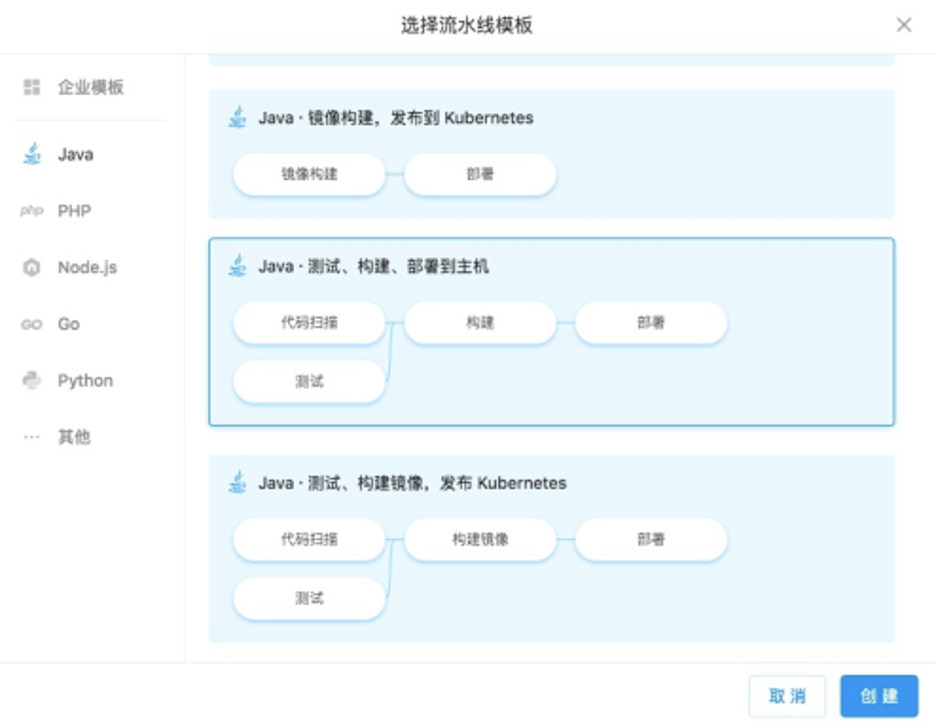Select the 企业模板 category
Screen dimensions: 936x728
point(90,87)
